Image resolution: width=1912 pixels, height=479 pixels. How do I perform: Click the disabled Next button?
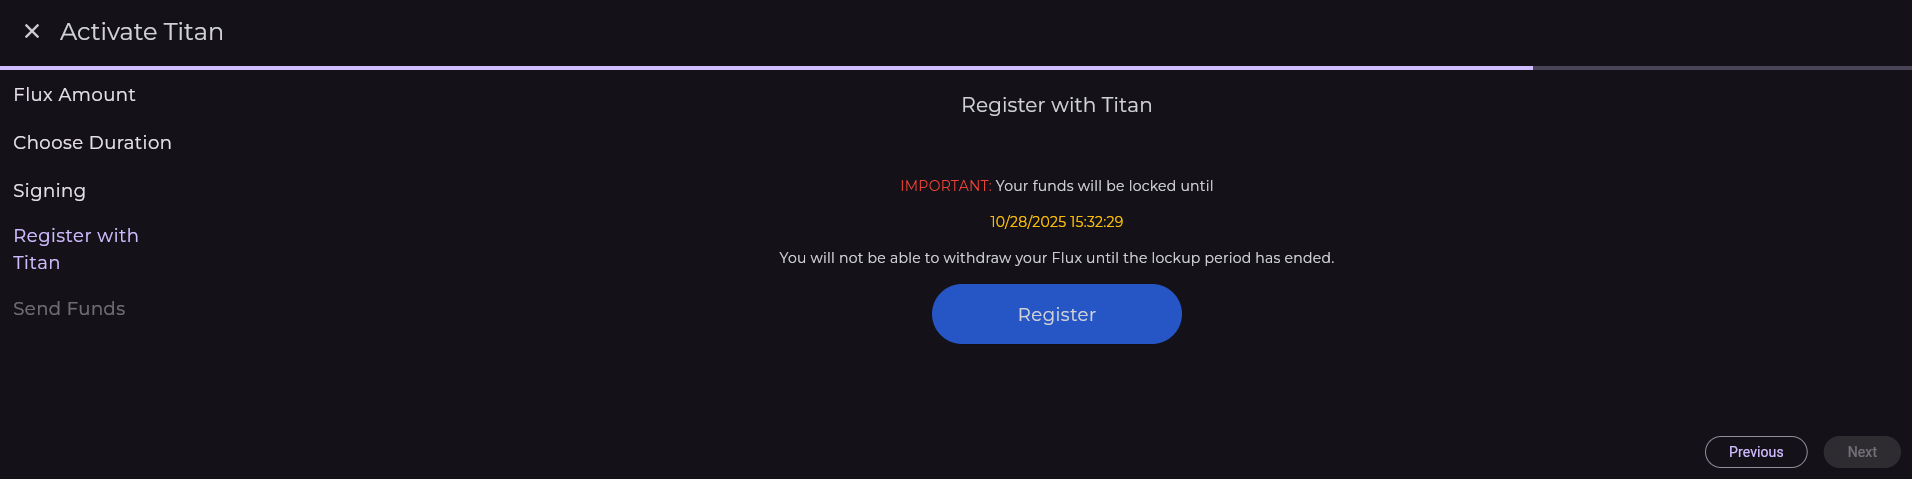click(x=1861, y=452)
